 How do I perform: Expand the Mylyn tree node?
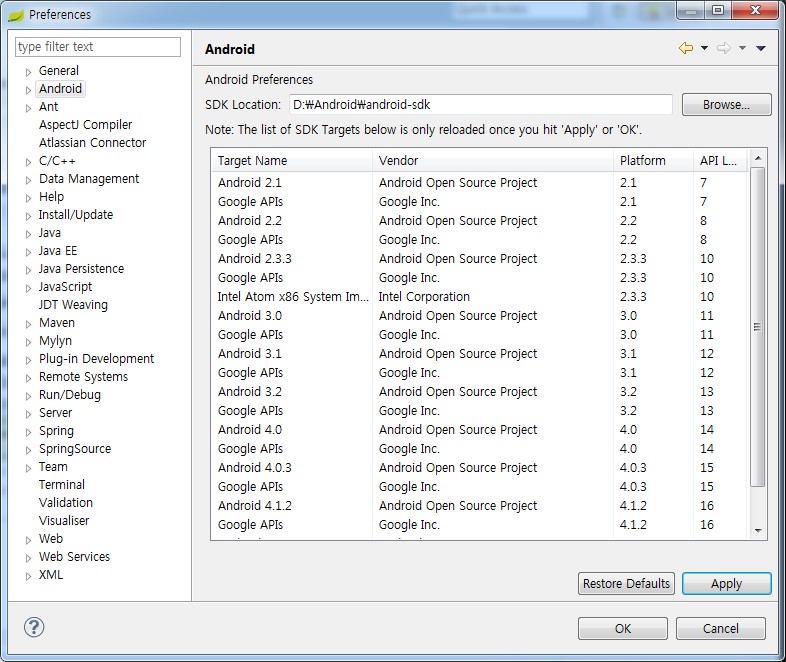(x=29, y=342)
